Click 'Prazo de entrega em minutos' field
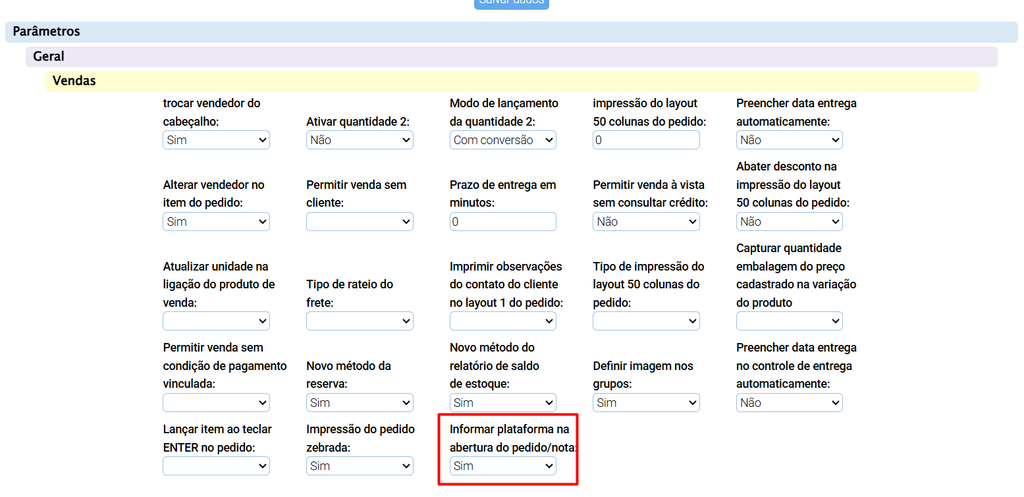The width and height of the screenshot is (1024, 497). [x=503, y=221]
